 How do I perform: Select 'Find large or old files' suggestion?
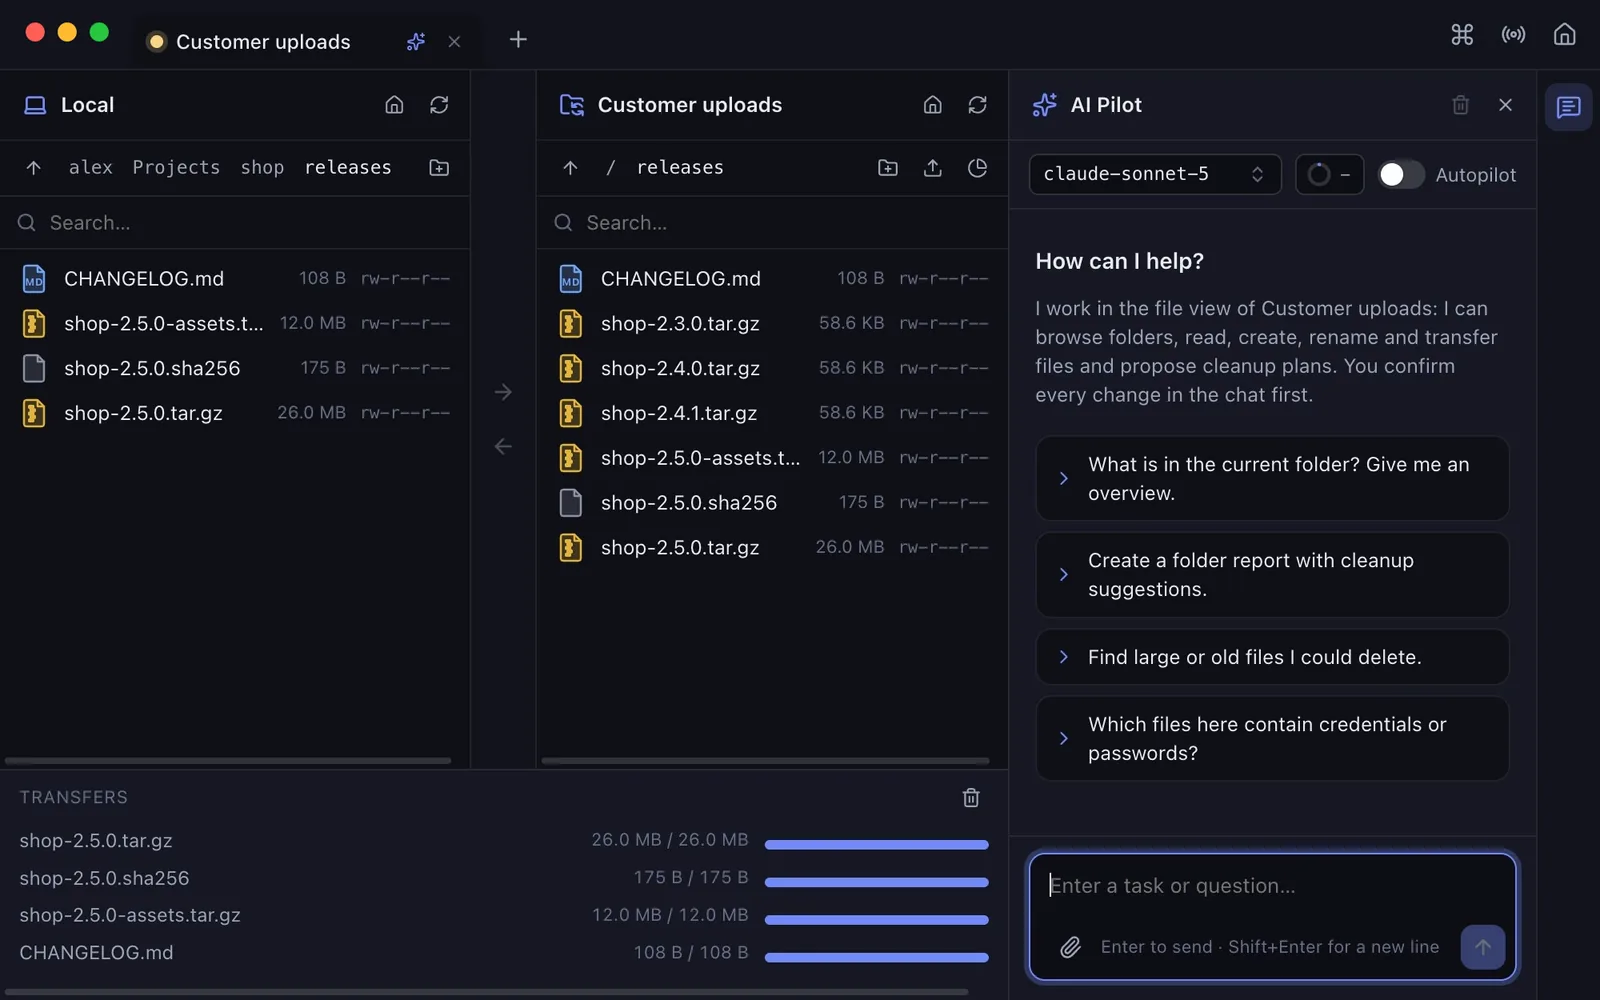pos(1272,657)
